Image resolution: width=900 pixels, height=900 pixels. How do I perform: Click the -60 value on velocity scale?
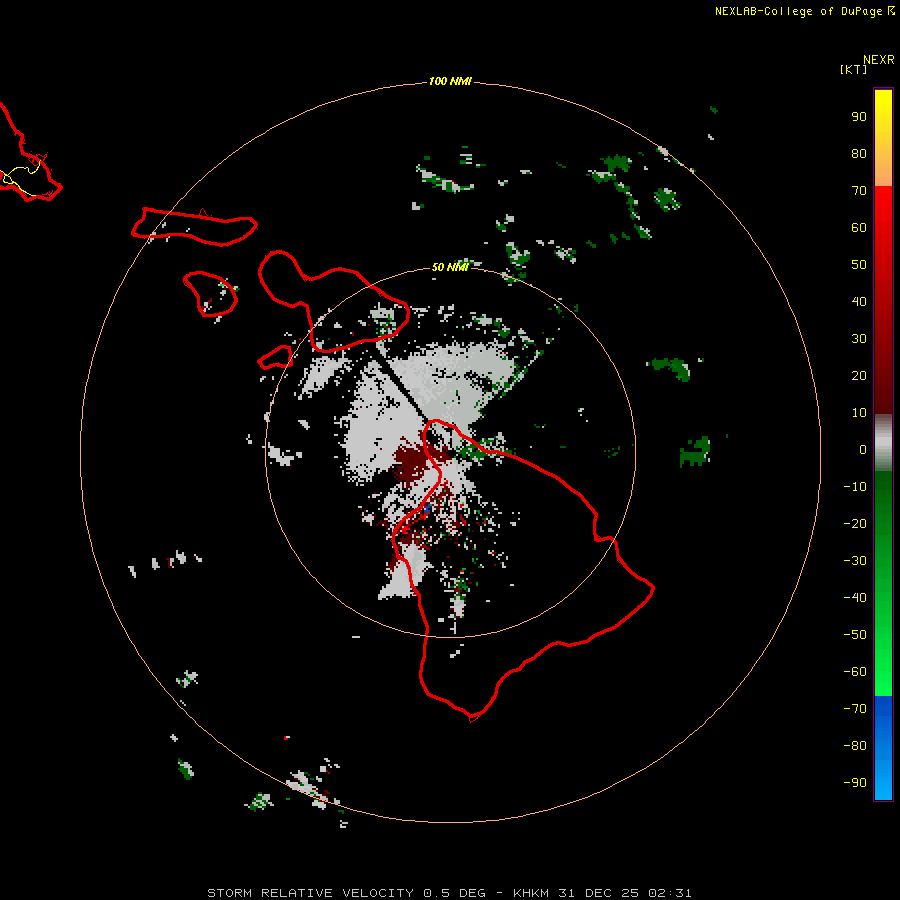click(x=855, y=672)
